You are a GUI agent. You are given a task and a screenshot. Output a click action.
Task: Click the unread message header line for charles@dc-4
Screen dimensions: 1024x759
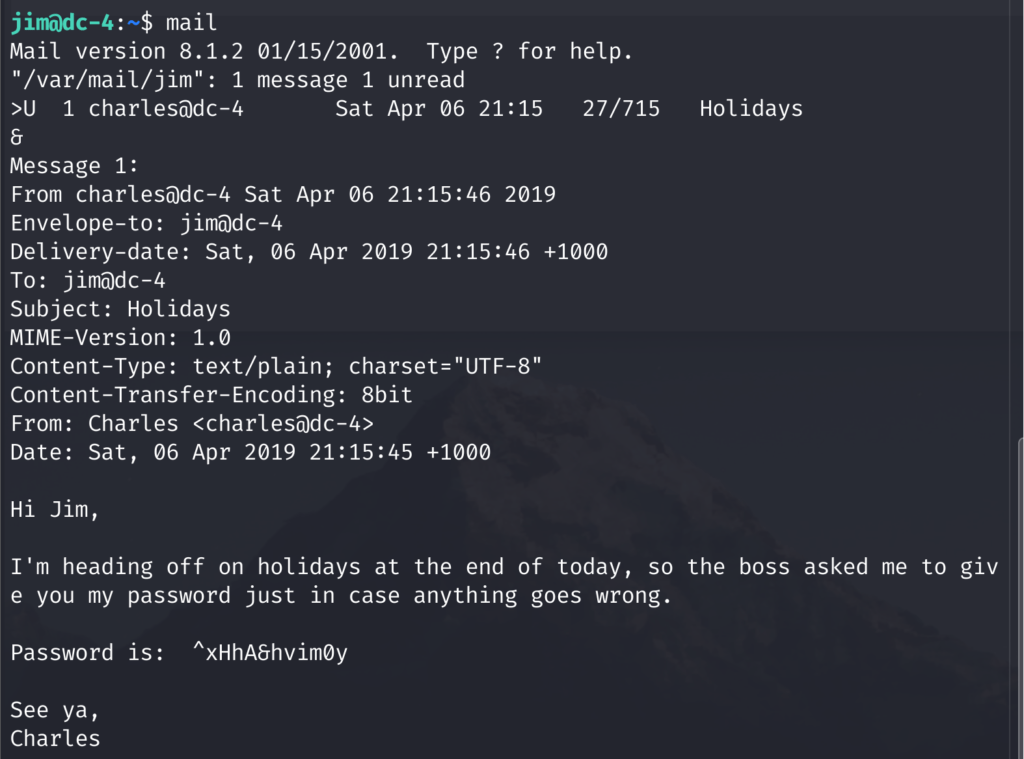pos(406,108)
